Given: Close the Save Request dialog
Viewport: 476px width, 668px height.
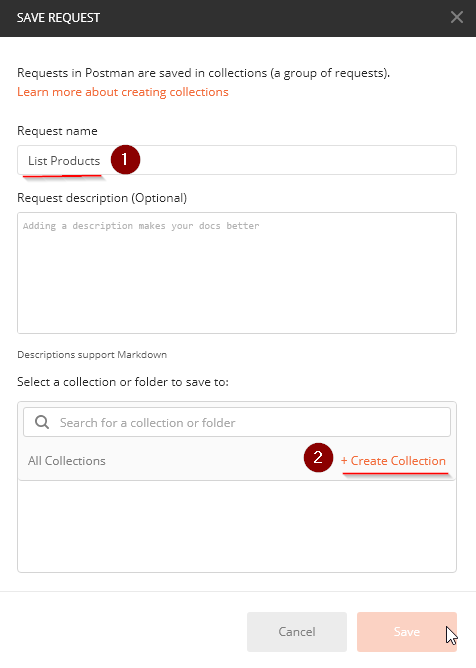Looking at the screenshot, I should 457,17.
